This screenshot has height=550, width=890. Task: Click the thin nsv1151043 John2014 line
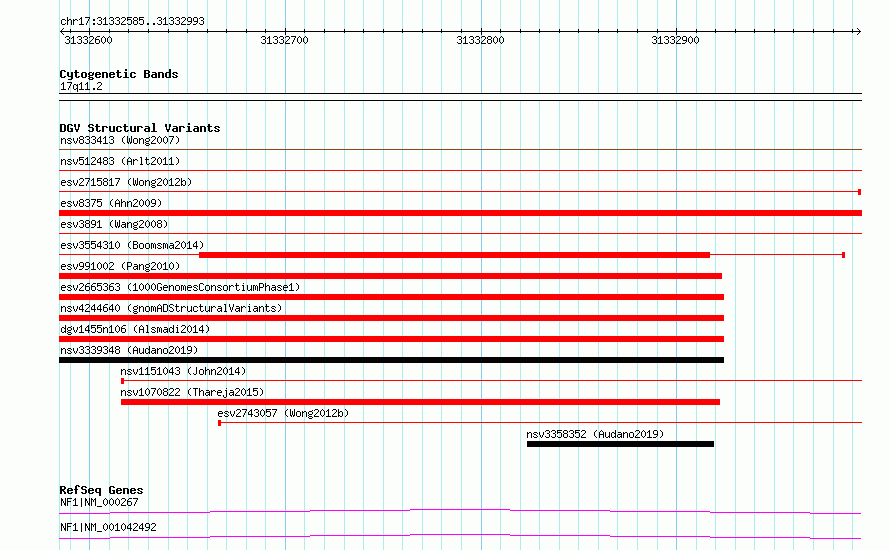492,380
